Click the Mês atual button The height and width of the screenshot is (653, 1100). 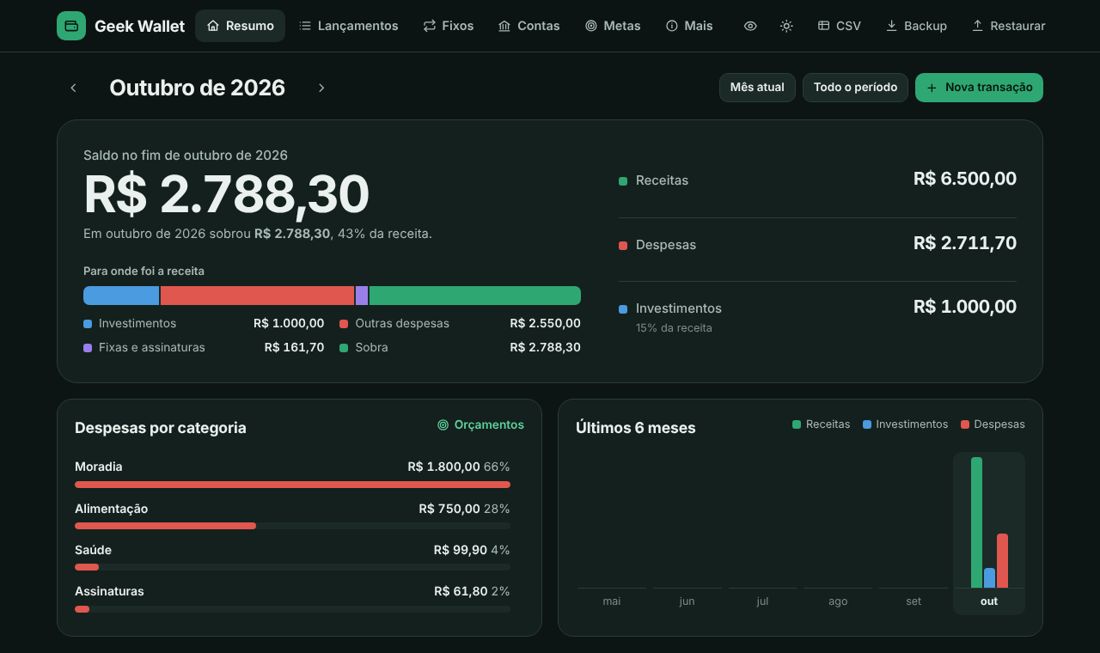(x=757, y=88)
